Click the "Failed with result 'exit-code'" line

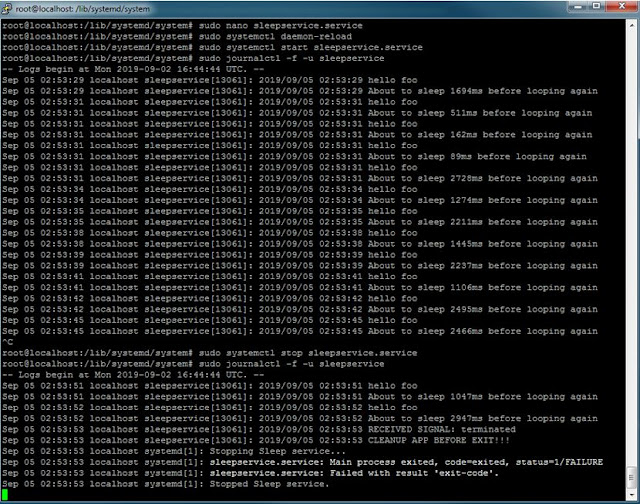click(x=251, y=473)
